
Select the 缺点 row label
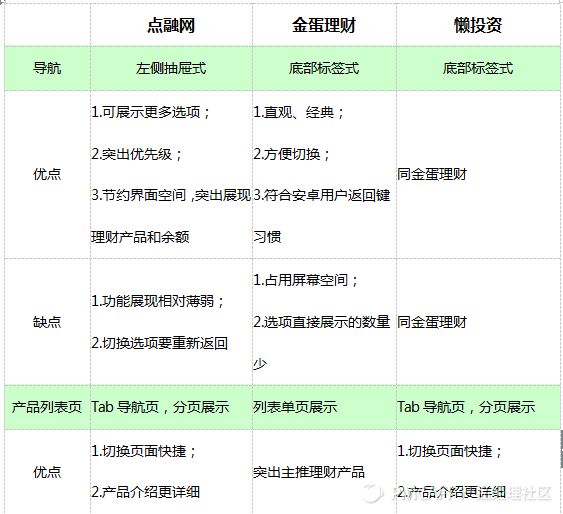pos(47,322)
